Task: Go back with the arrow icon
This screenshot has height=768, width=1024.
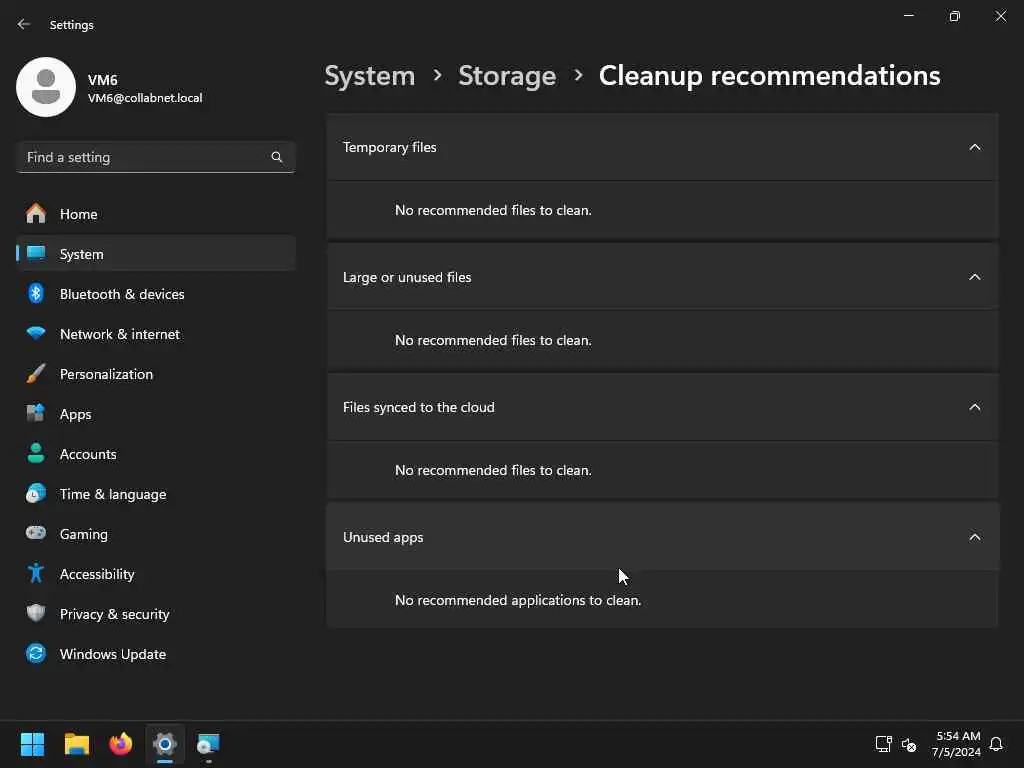Action: coord(24,24)
